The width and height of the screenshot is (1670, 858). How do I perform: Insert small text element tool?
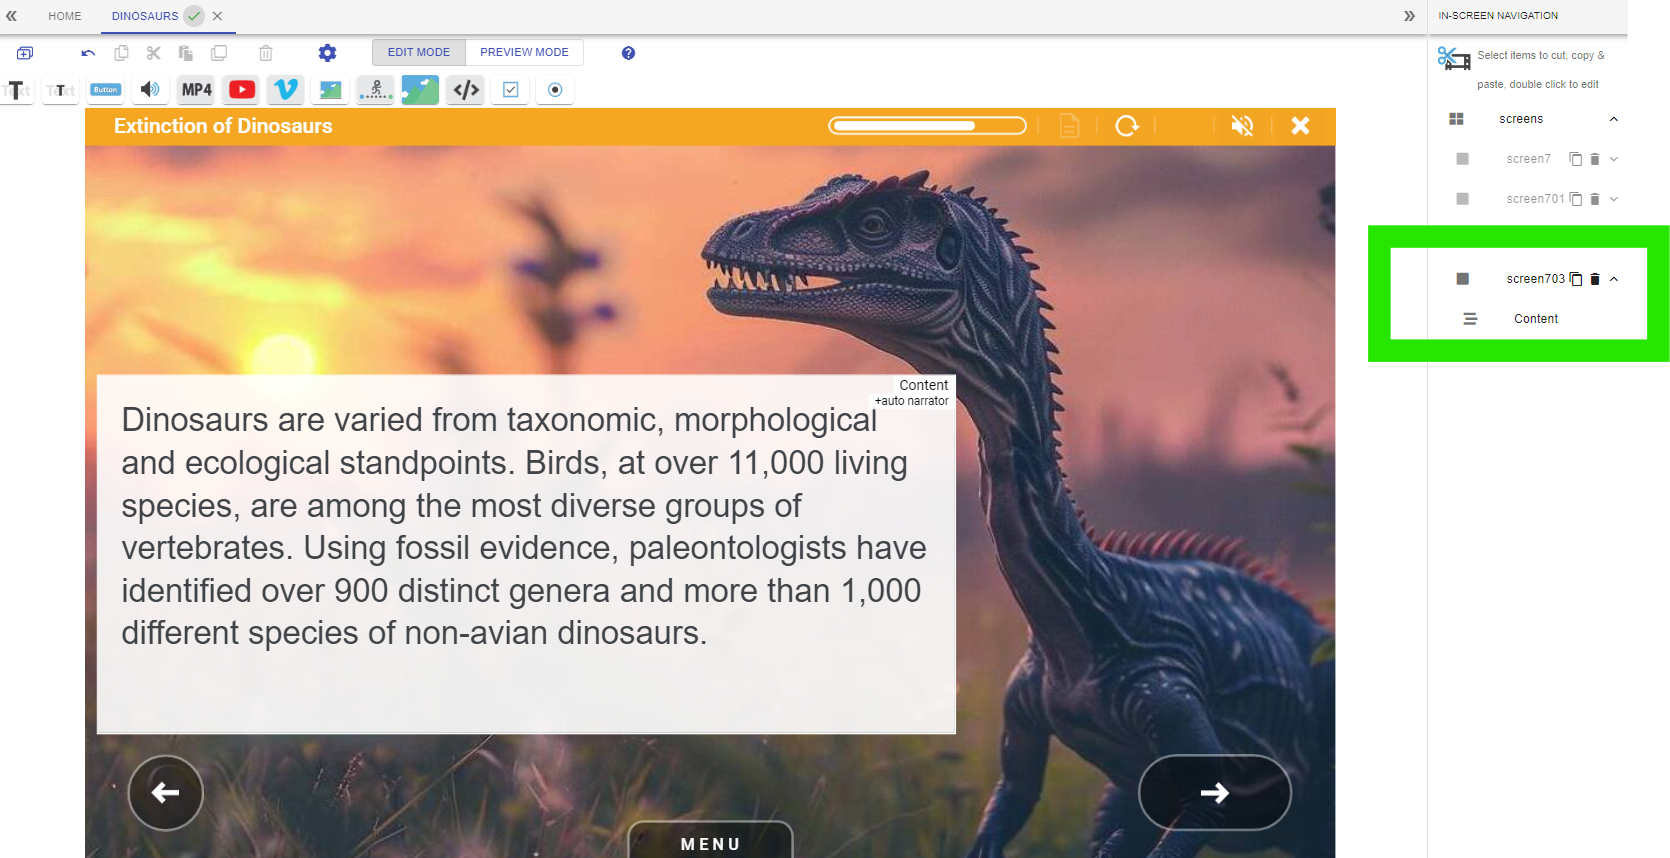click(x=61, y=90)
